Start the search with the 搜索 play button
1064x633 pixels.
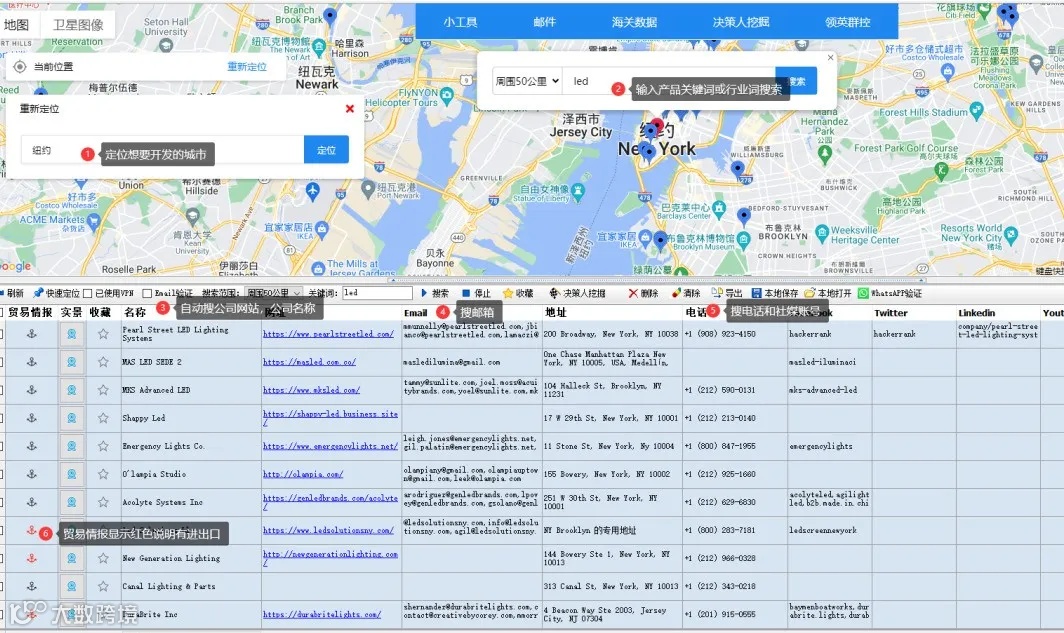click(434, 293)
